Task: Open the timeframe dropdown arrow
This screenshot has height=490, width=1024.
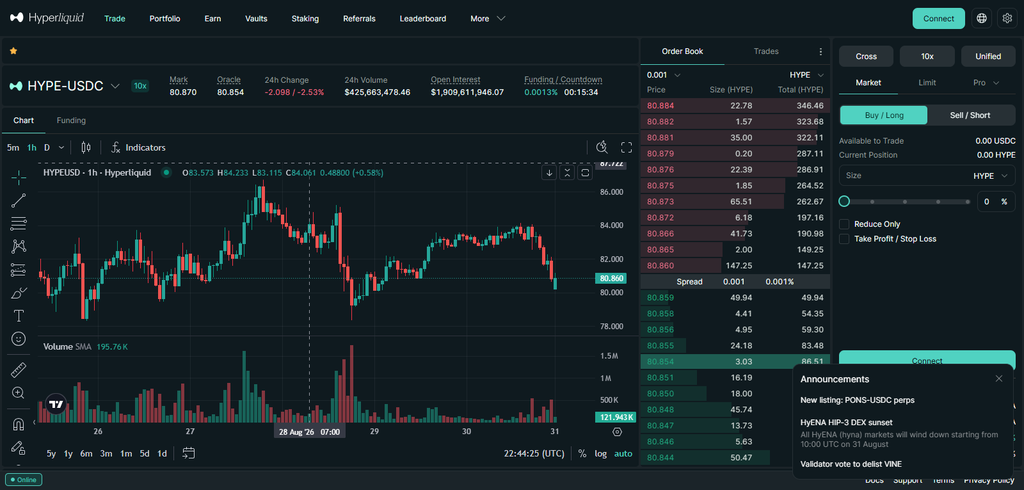Action: (x=61, y=148)
